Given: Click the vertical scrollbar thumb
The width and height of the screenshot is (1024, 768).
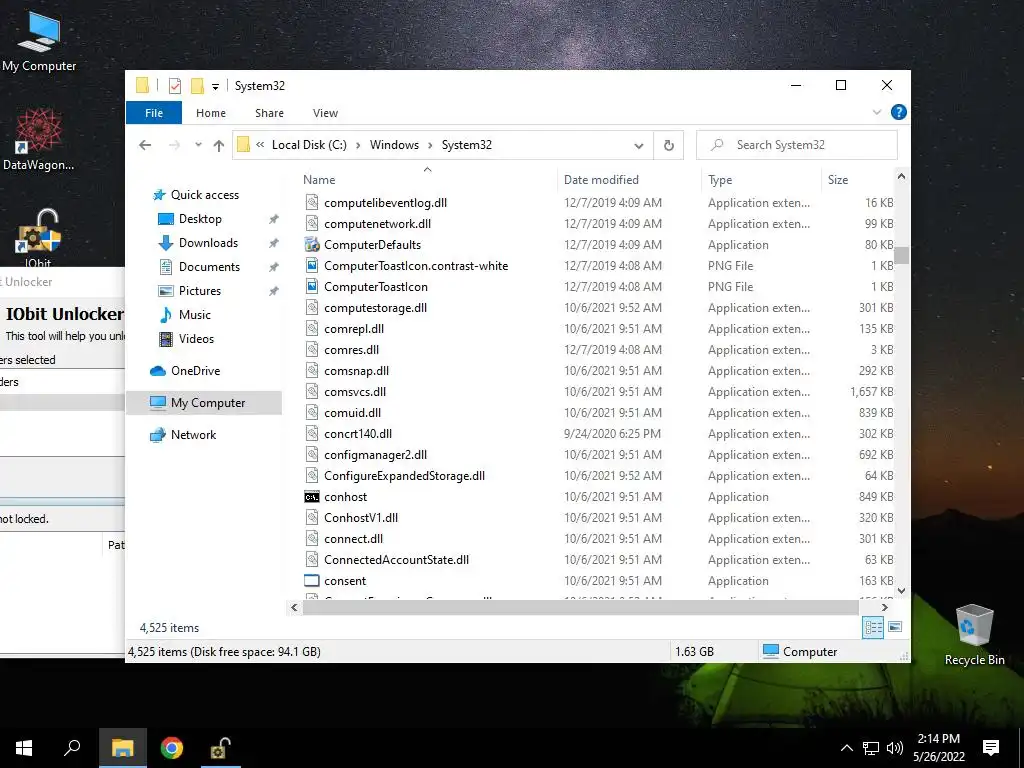Looking at the screenshot, I should pyautogui.click(x=902, y=255).
